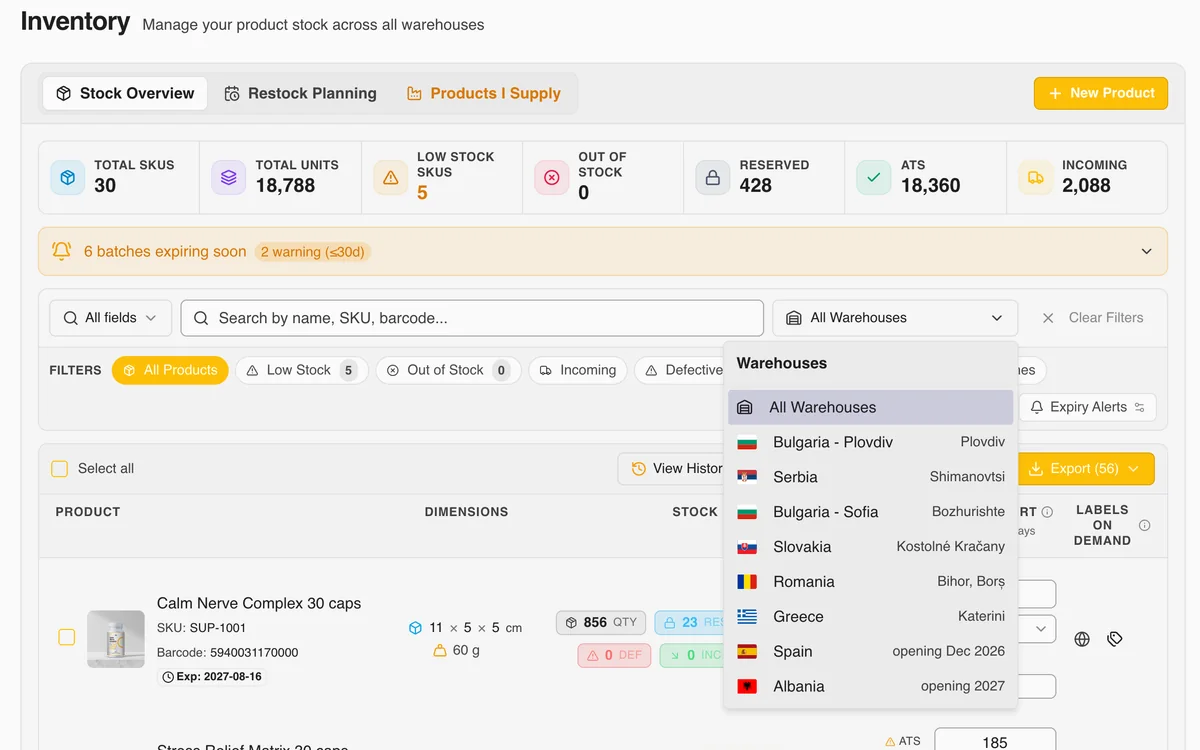Choose All Warehouses in the list
Image resolution: width=1200 pixels, height=750 pixels.
[871, 407]
